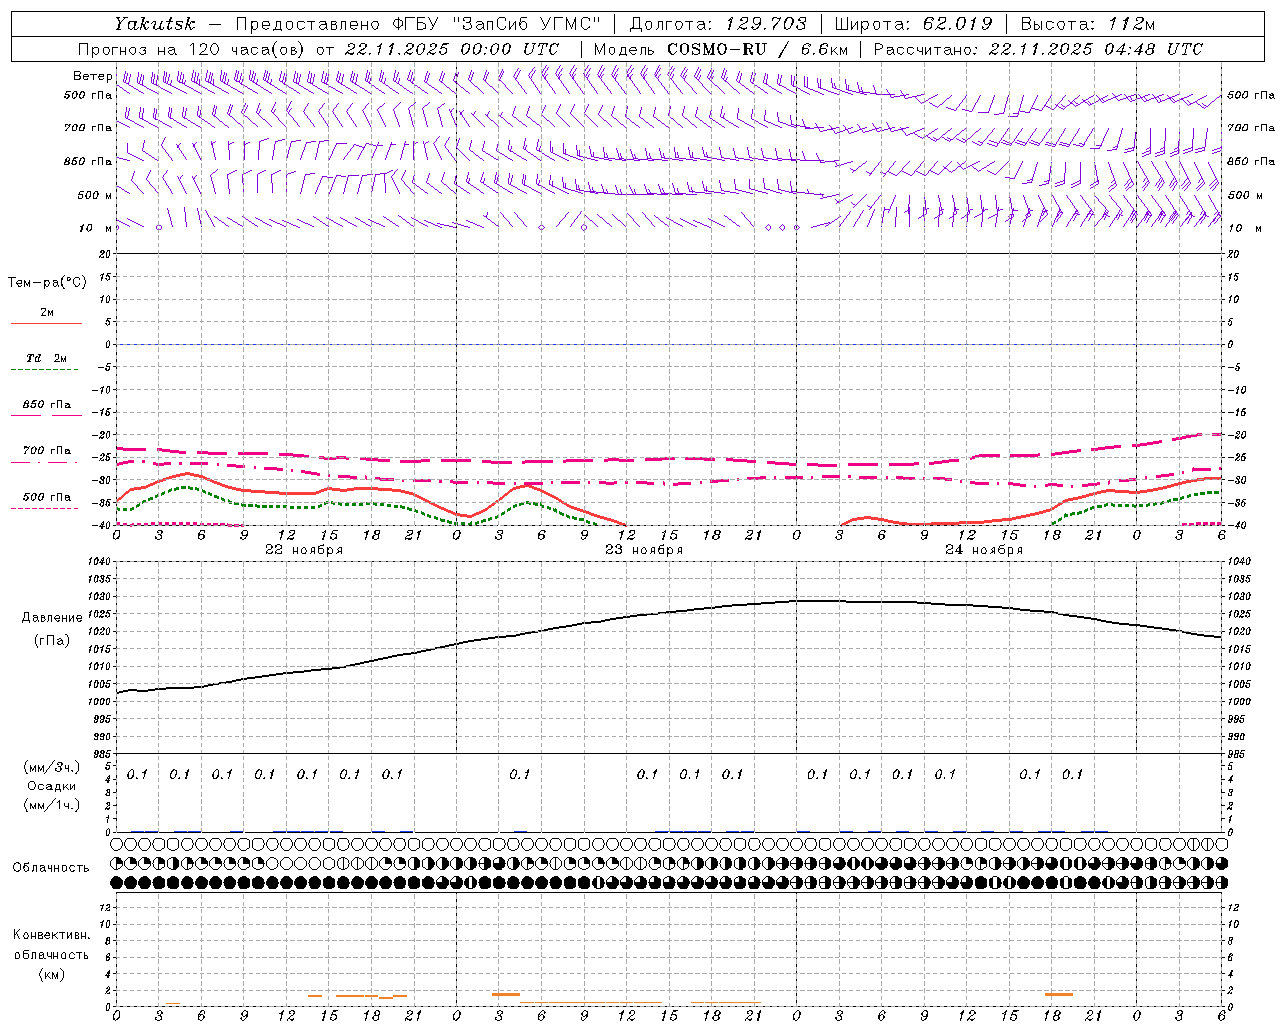Click the dashed line sample under legend 500 гПа
Image resolution: width=1280 pixels, height=1024 pixels.
[x=44, y=509]
